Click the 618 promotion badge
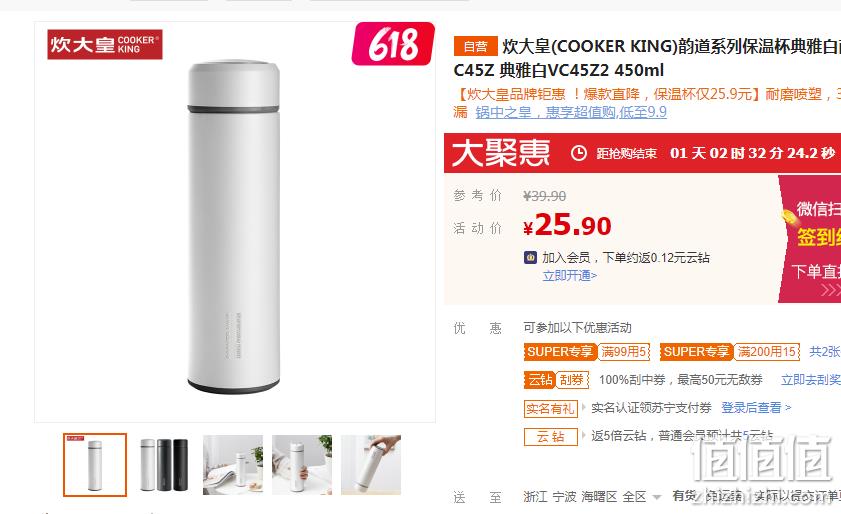The image size is (841, 514). [x=393, y=43]
